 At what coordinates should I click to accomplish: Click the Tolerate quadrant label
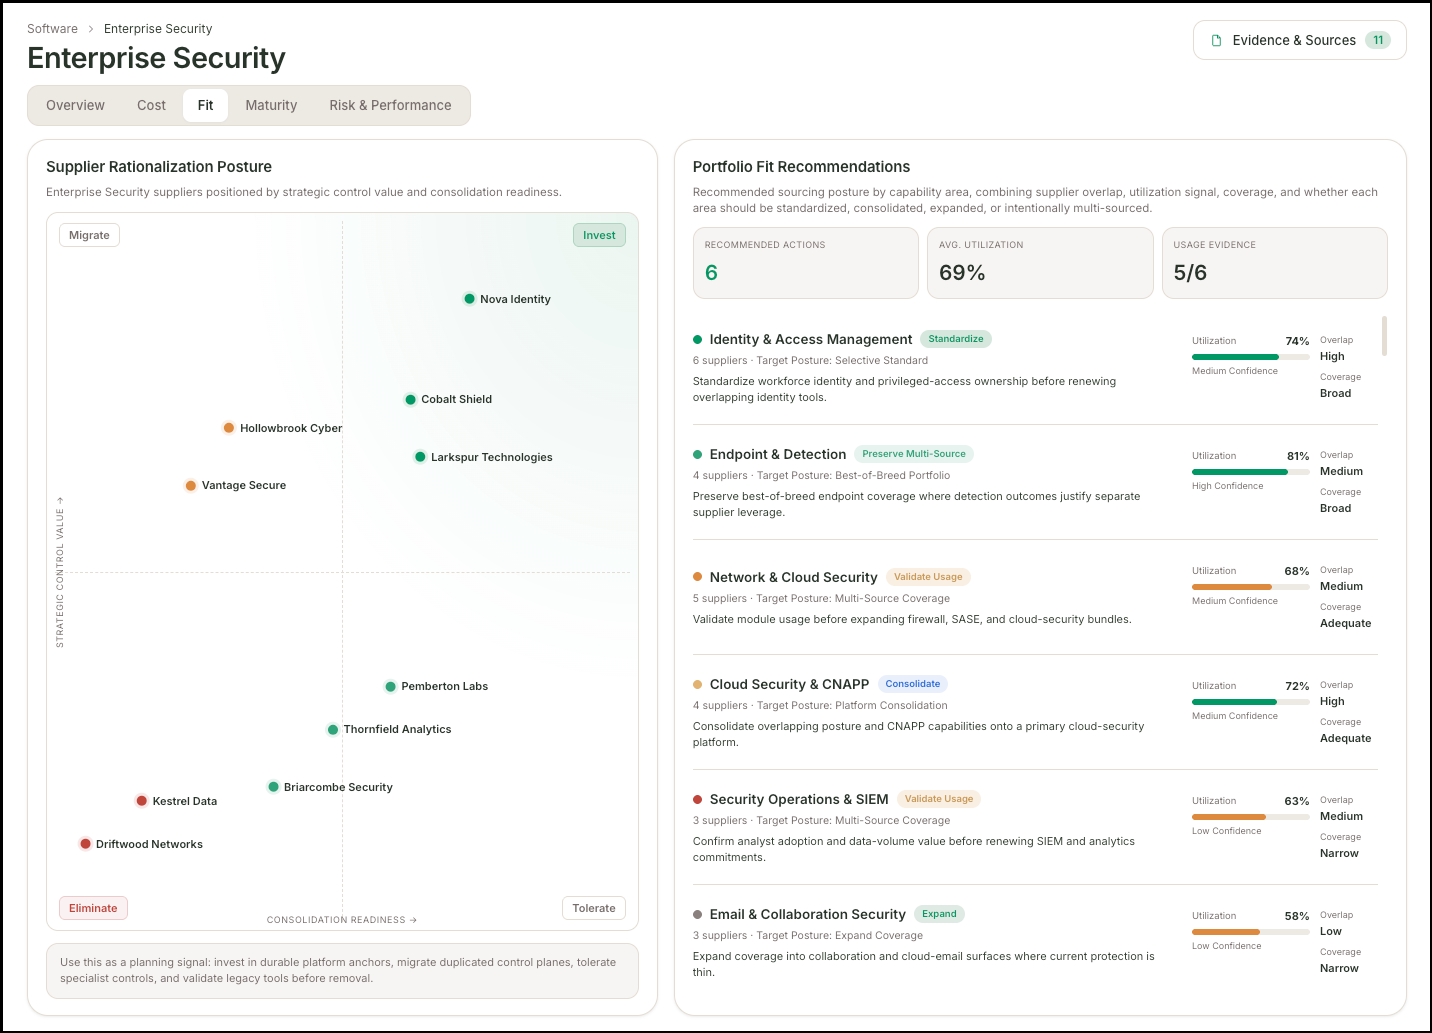tap(594, 908)
